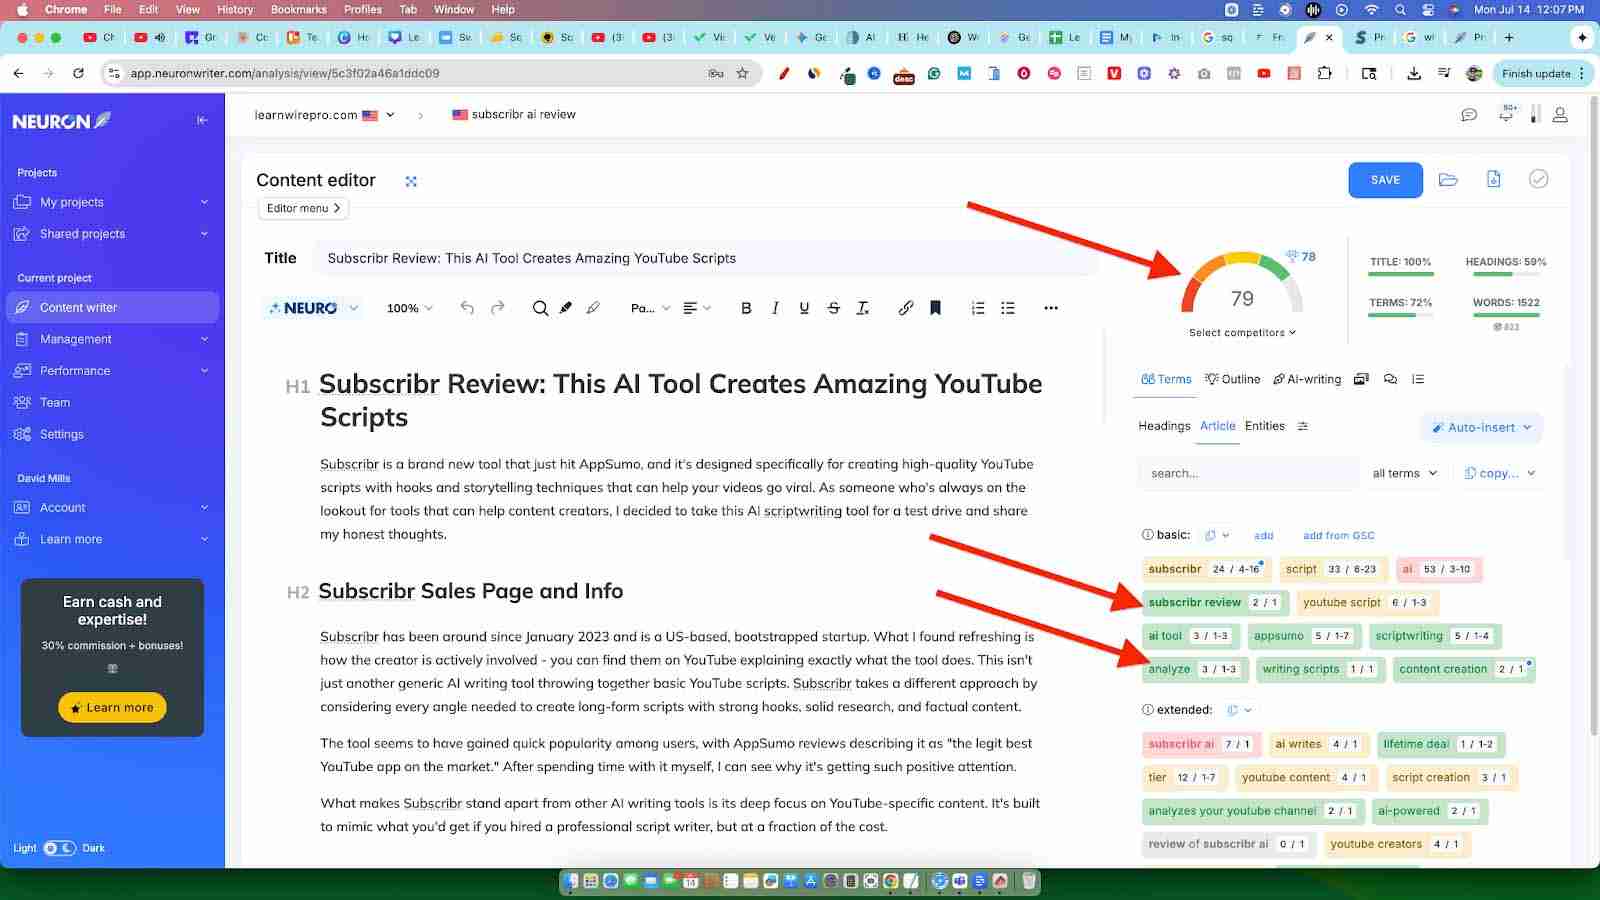Click the ordered list icon beside the comments icon
The width and height of the screenshot is (1600, 900).
(x=1417, y=379)
